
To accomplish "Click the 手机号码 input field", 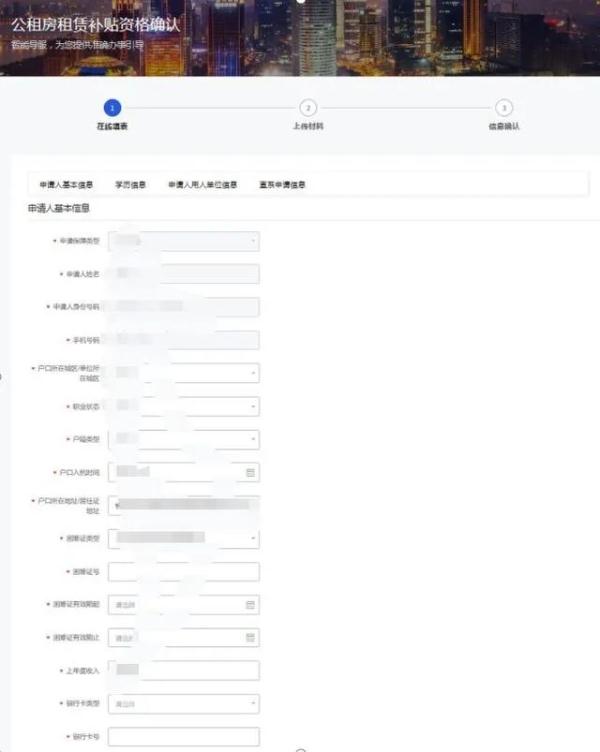I will 183,340.
